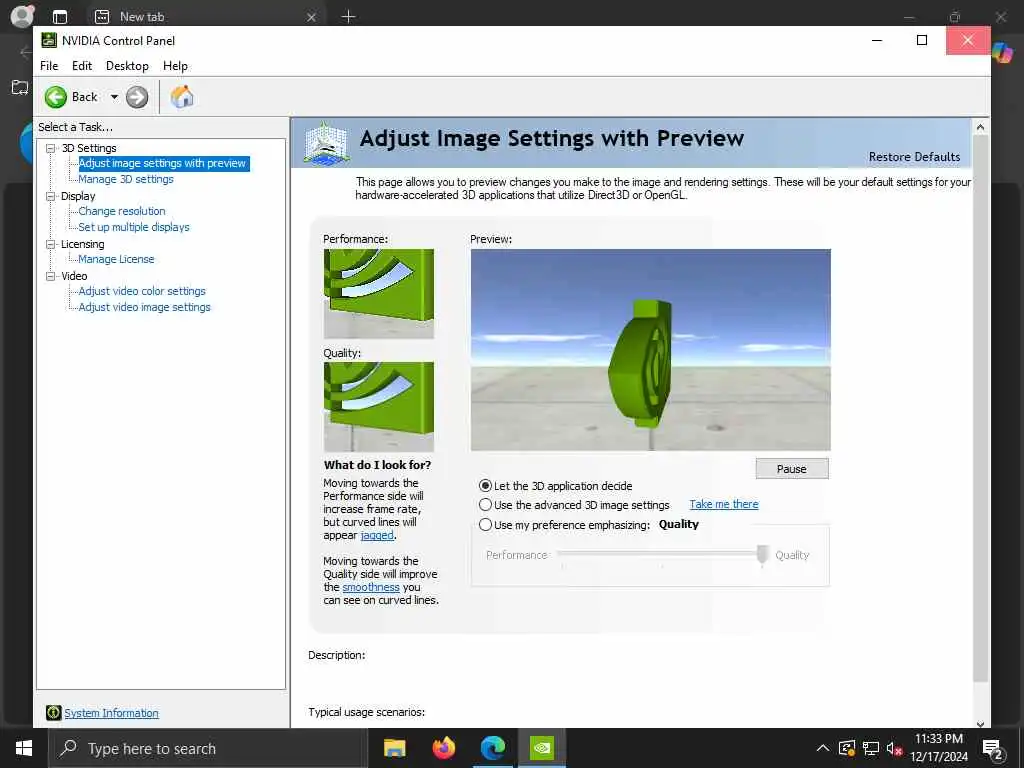The width and height of the screenshot is (1024, 768).
Task: Click the Performance sample thumbnail
Action: [x=379, y=294]
